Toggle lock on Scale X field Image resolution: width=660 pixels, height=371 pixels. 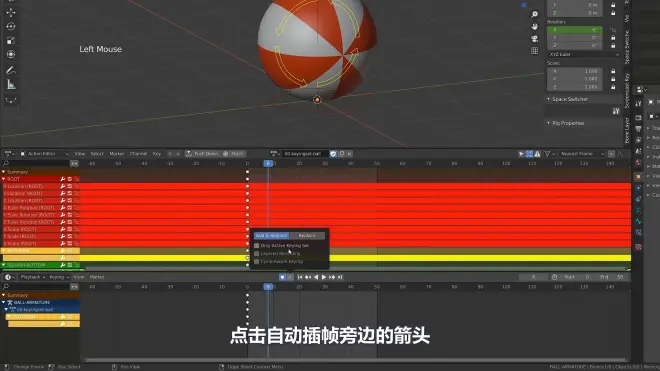point(613,71)
